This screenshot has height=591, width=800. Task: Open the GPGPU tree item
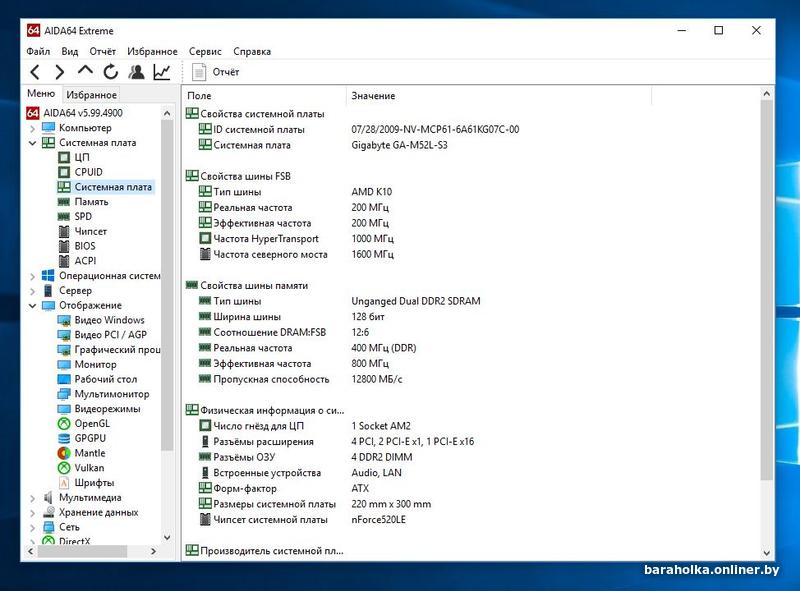point(90,438)
